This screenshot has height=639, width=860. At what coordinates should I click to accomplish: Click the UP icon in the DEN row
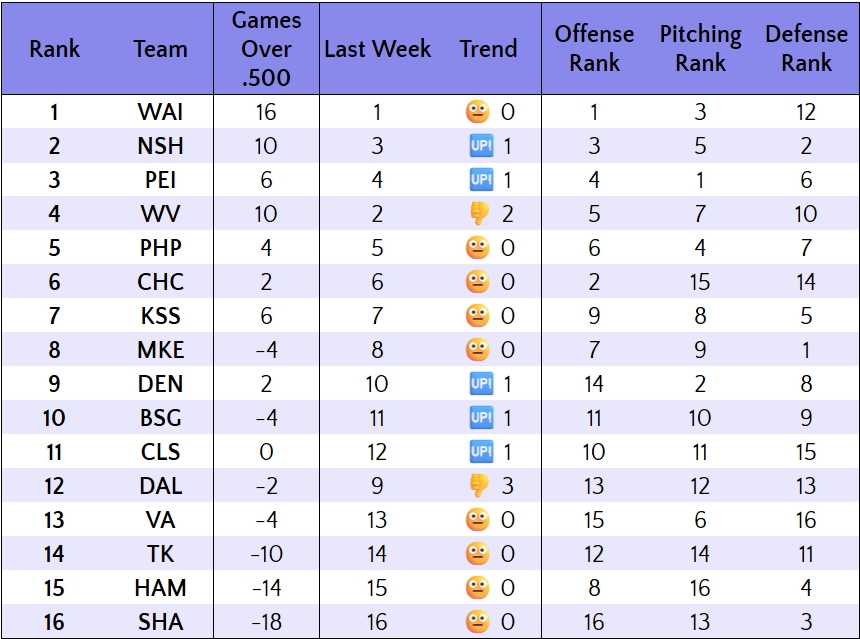(x=480, y=384)
